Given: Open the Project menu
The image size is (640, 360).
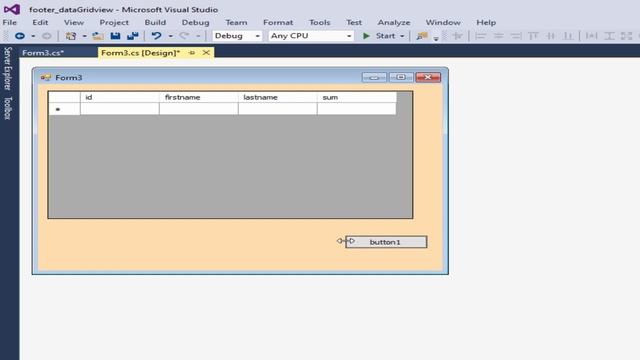Looking at the screenshot, I should (114, 22).
